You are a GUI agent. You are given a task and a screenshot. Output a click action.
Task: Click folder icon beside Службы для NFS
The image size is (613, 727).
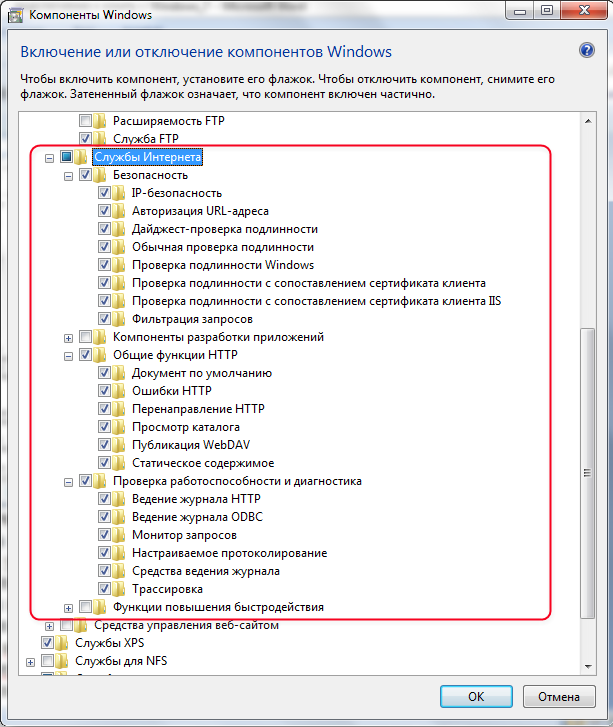[62, 661]
